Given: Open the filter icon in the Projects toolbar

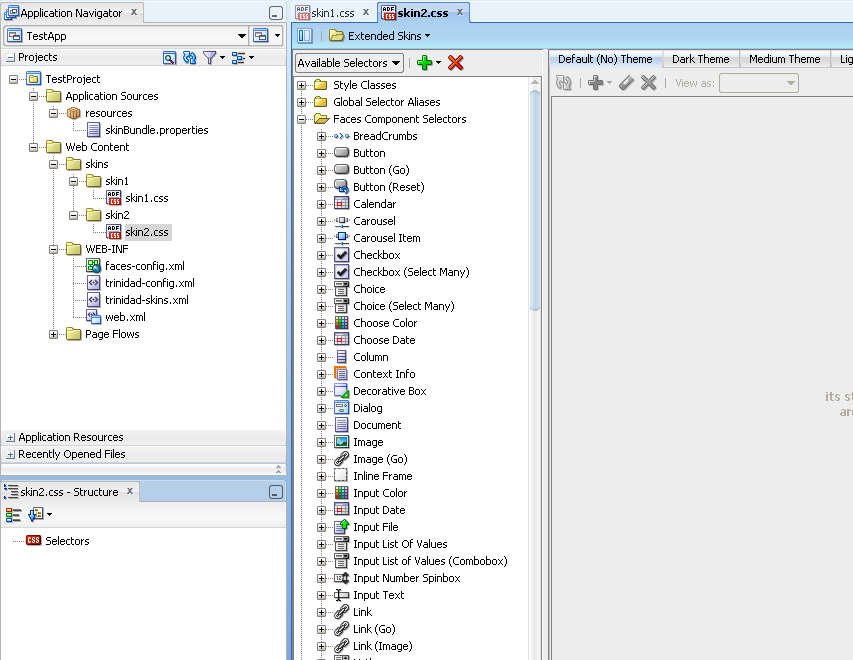Looking at the screenshot, I should click(x=210, y=58).
